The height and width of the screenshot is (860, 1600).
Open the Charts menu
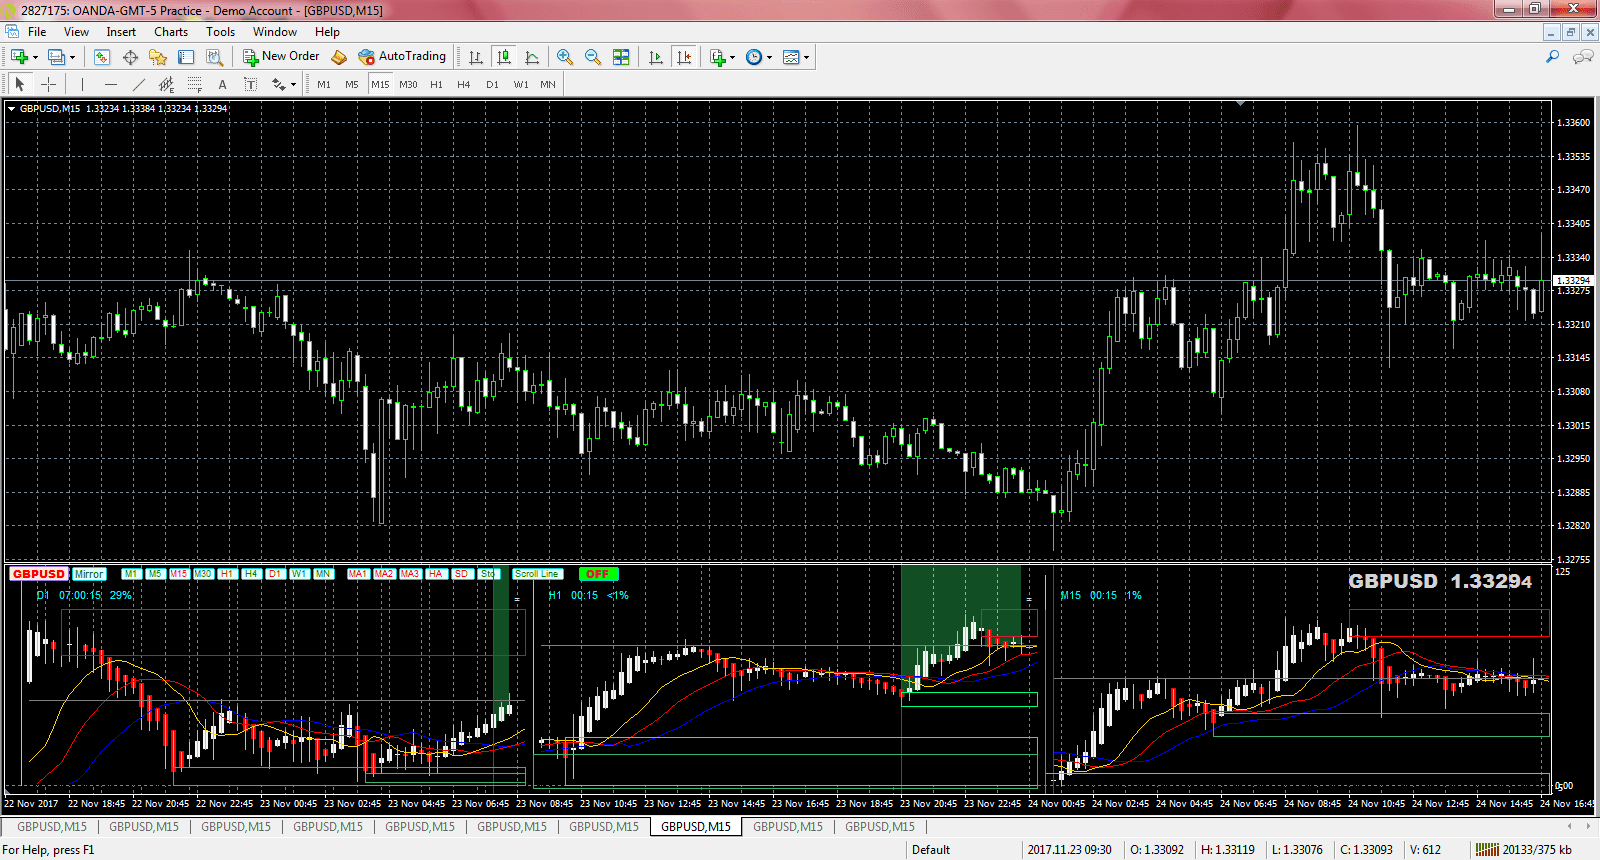(170, 32)
